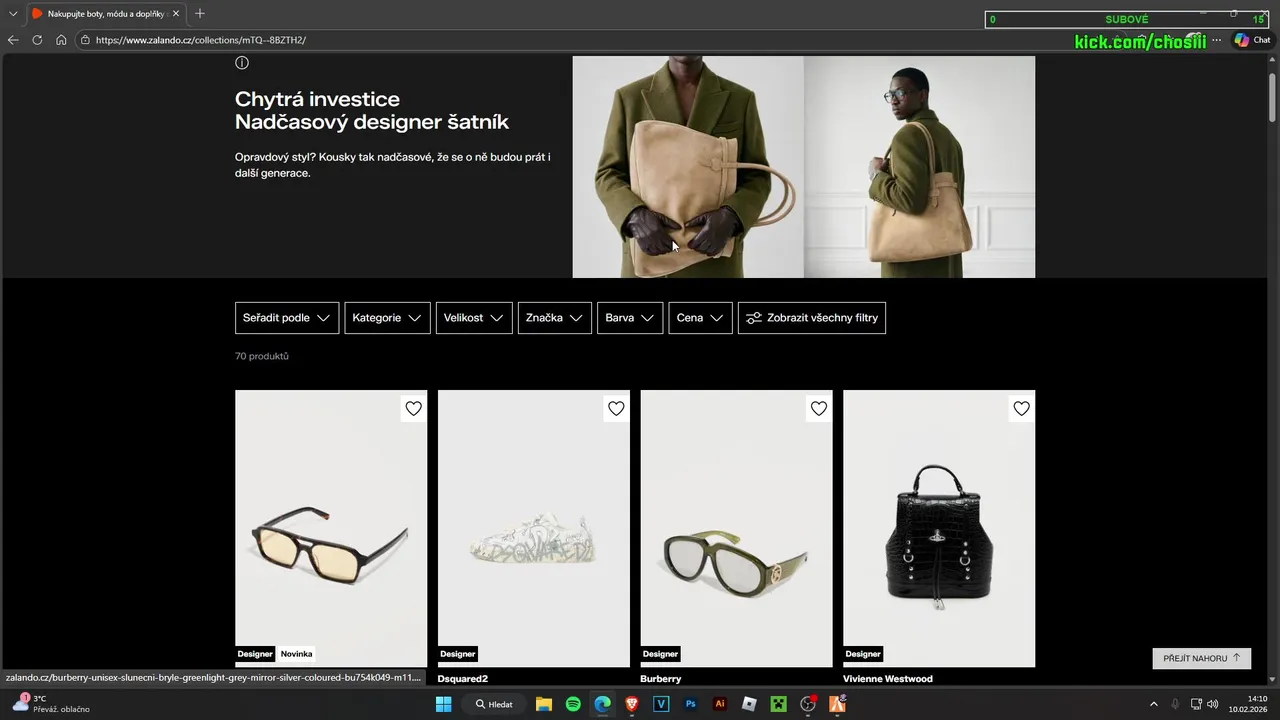Add the Burberry sunglasses to wishlist
The image size is (1280, 720).
pyautogui.click(x=819, y=408)
